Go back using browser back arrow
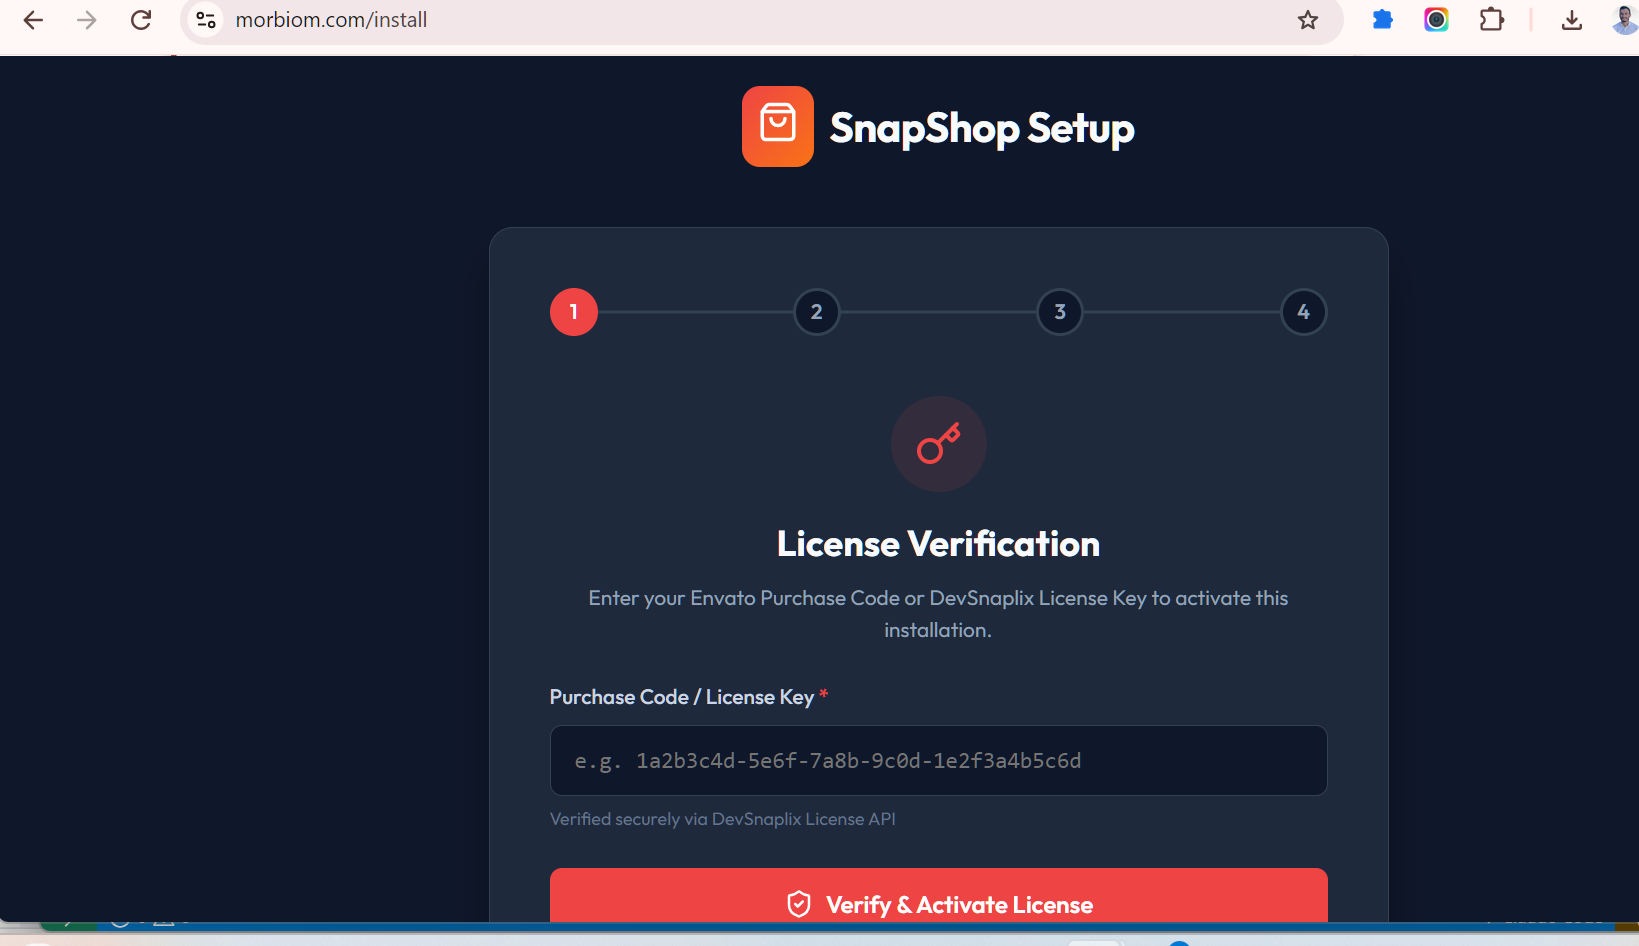Screen dimensions: 1639x946 click(x=33, y=20)
